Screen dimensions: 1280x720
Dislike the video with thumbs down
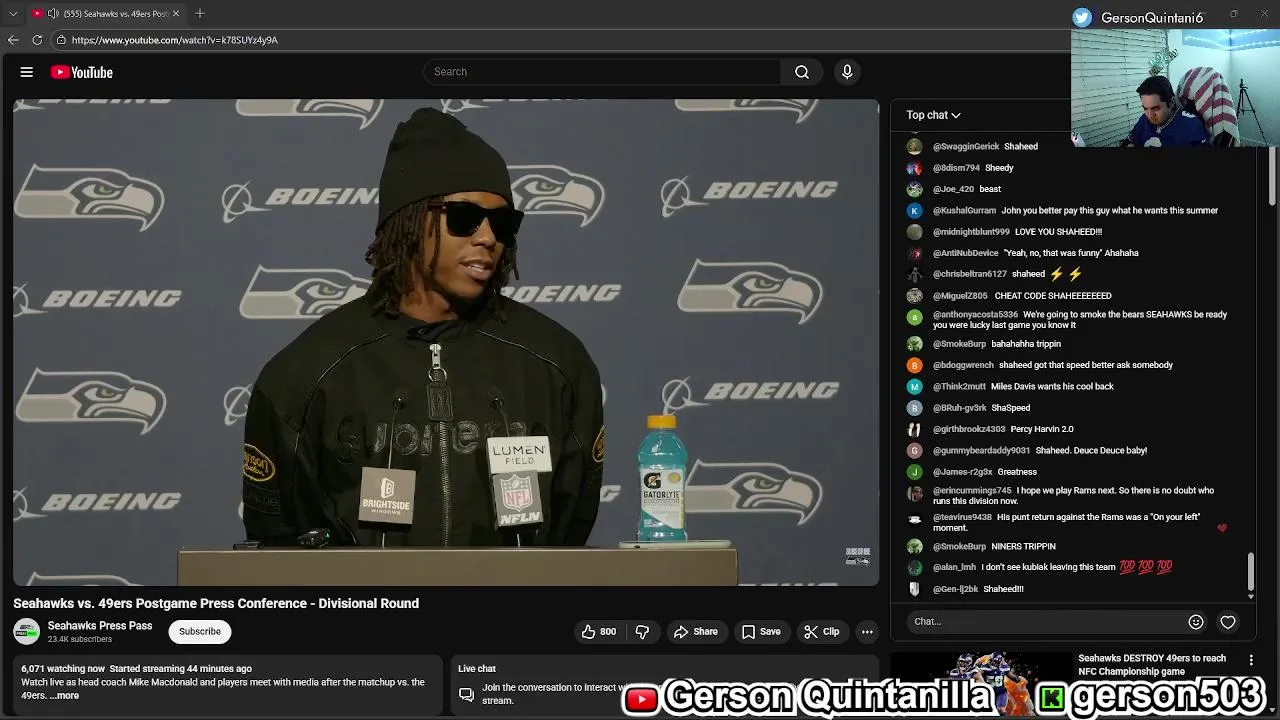[642, 631]
